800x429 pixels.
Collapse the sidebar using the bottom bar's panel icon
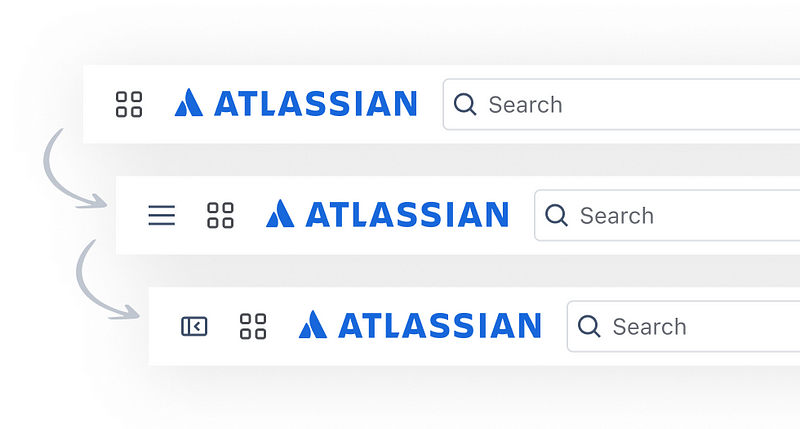pos(194,326)
